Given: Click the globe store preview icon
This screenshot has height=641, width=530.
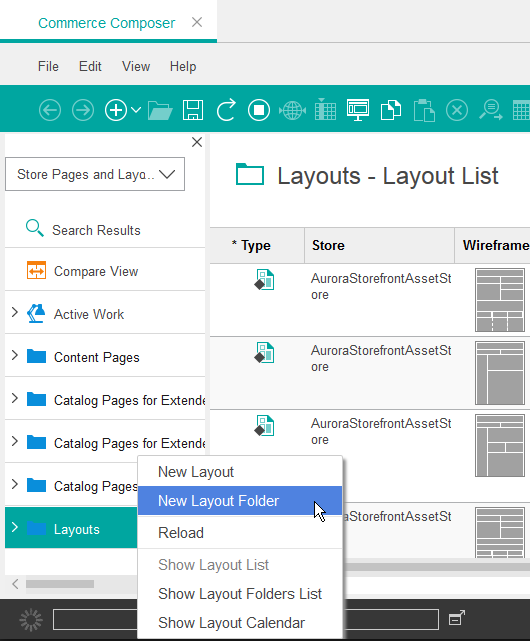Looking at the screenshot, I should pyautogui.click(x=292, y=110).
